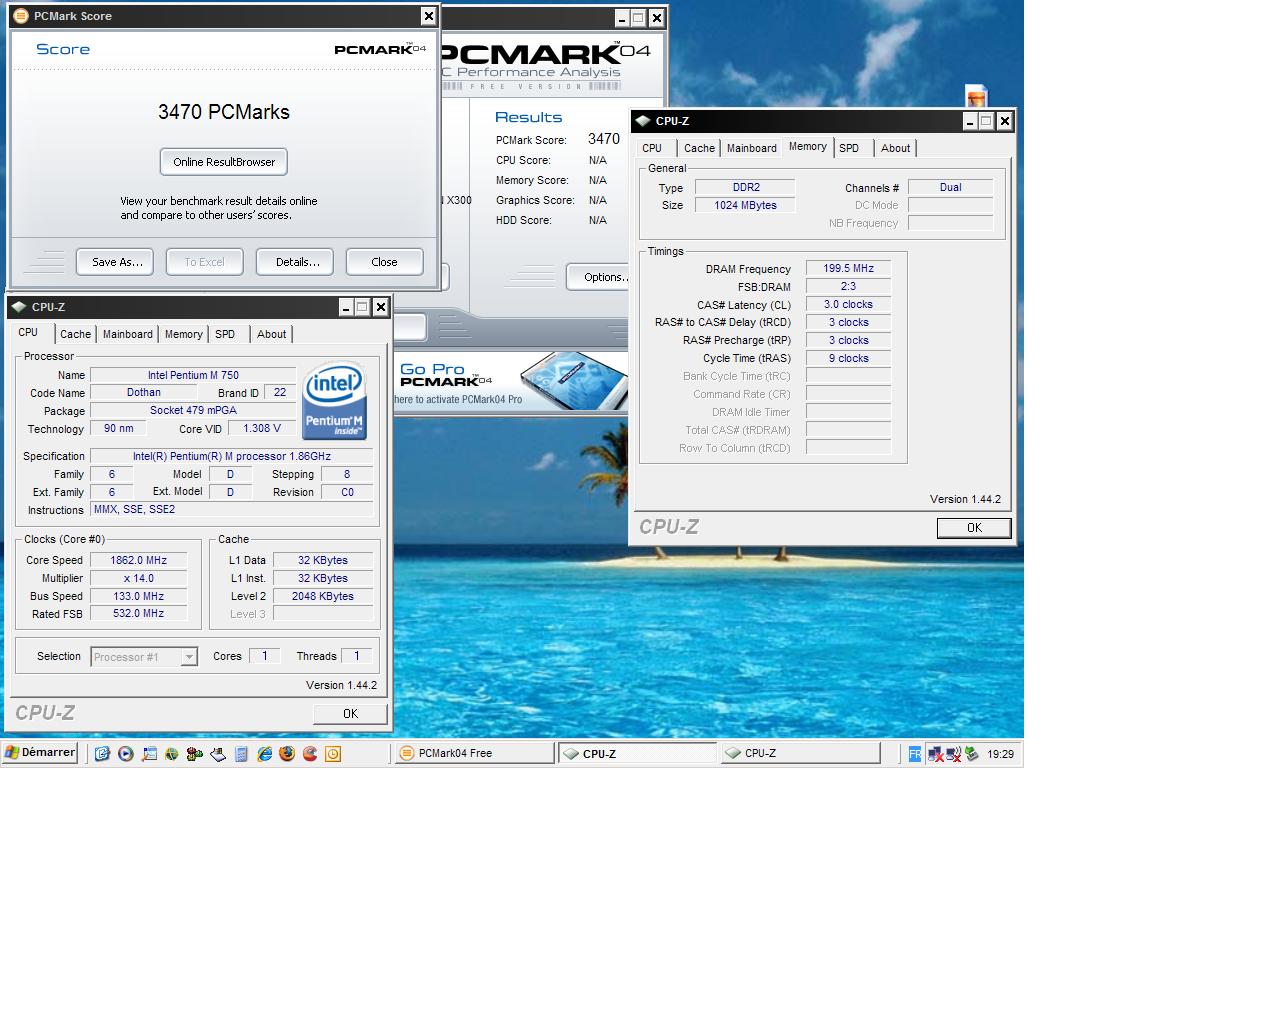
Task: Select the Mainboard tab in the CPU-Z Memory window
Action: (x=752, y=148)
